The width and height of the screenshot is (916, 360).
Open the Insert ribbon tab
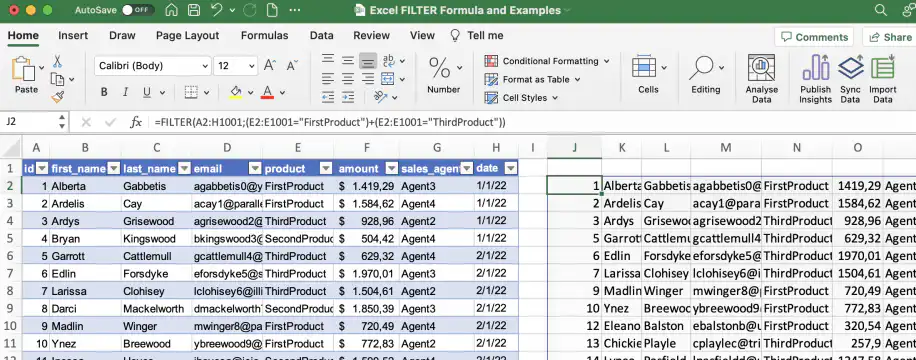point(73,36)
